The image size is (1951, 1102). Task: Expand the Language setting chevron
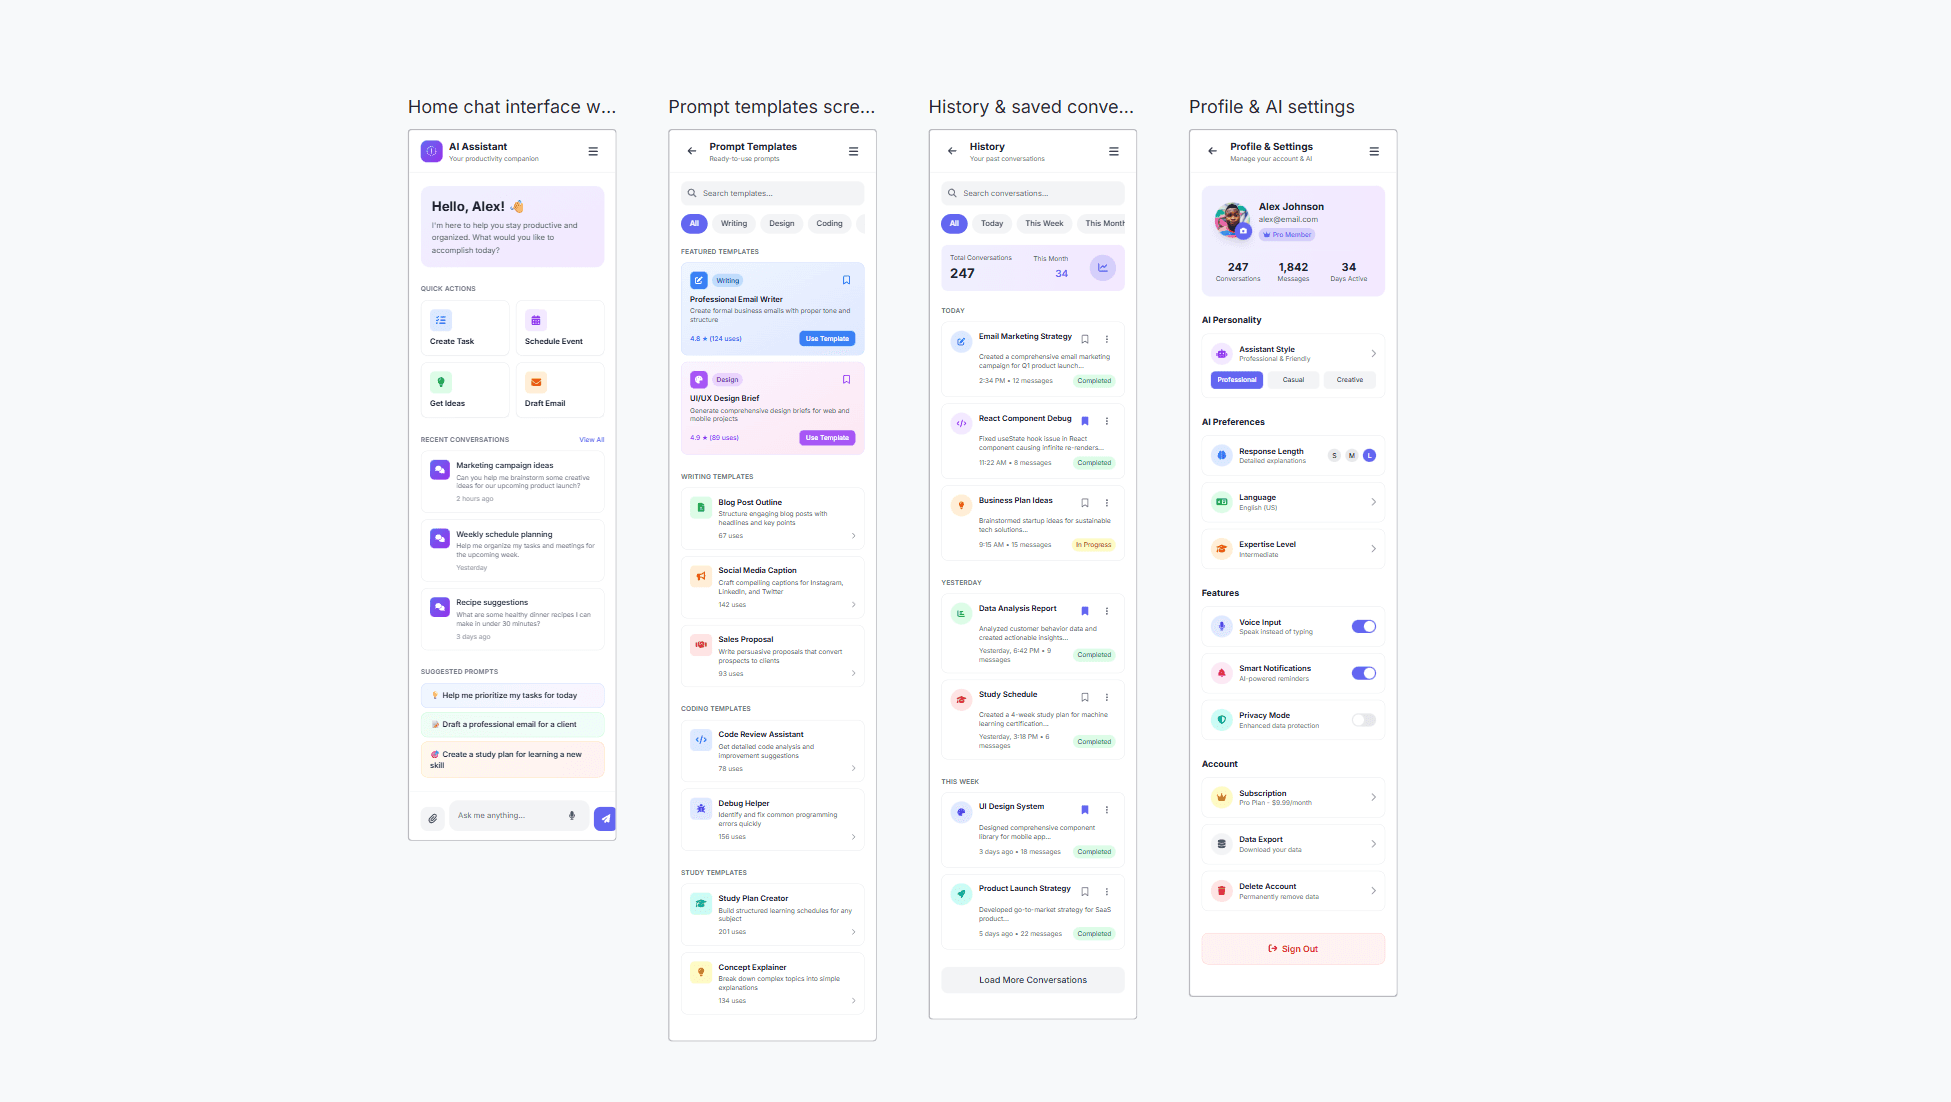coord(1373,502)
